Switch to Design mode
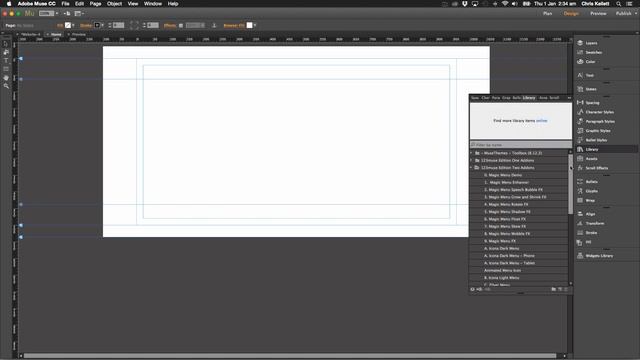This screenshot has width=640, height=360. (x=571, y=13)
